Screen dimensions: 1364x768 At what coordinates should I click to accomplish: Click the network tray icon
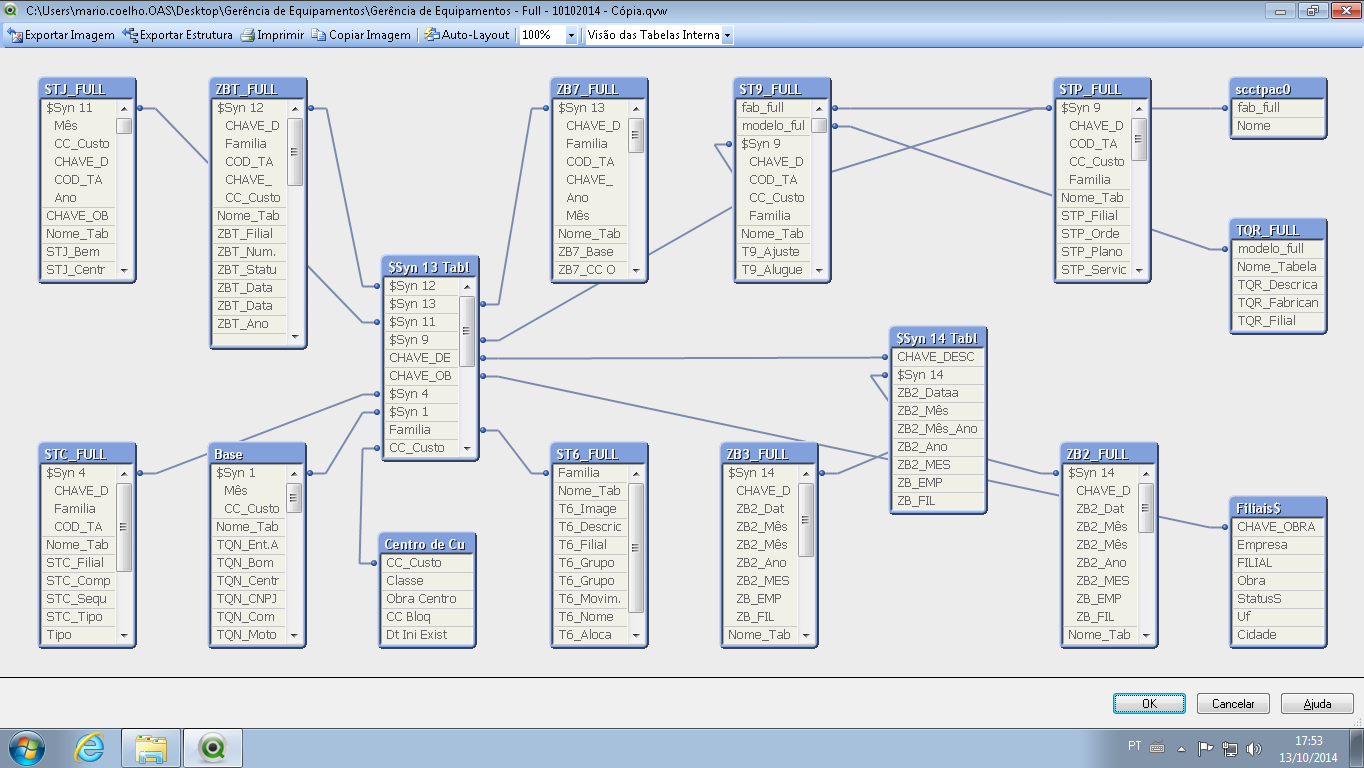1230,747
